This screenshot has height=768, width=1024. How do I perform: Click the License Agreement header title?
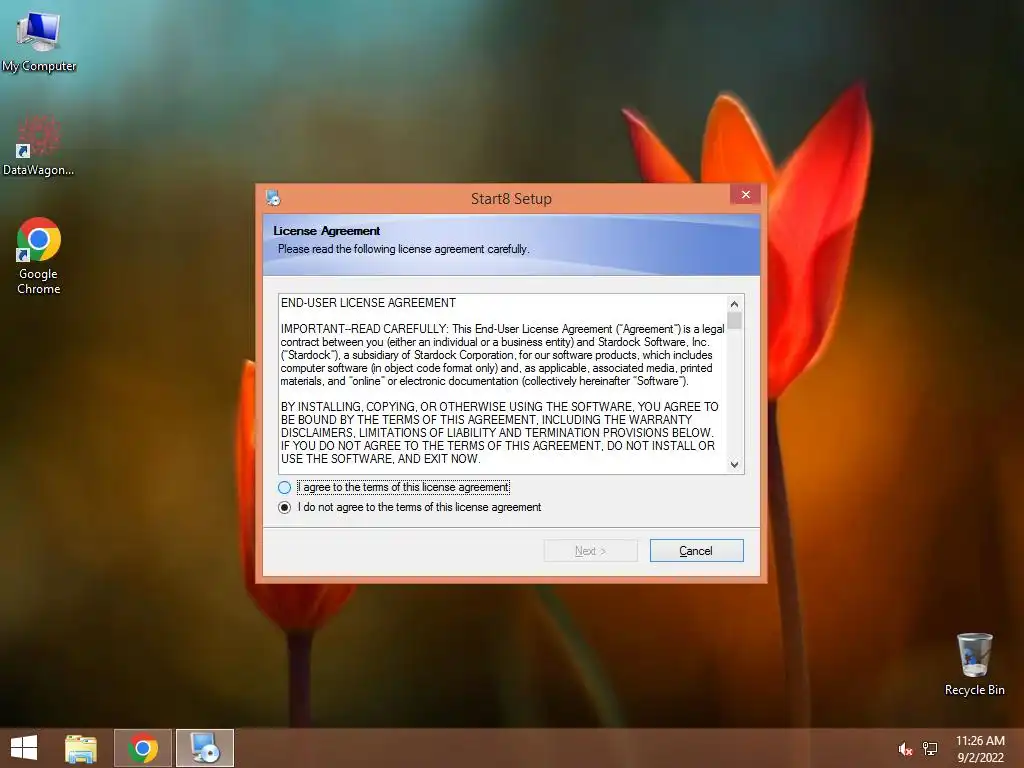point(327,231)
